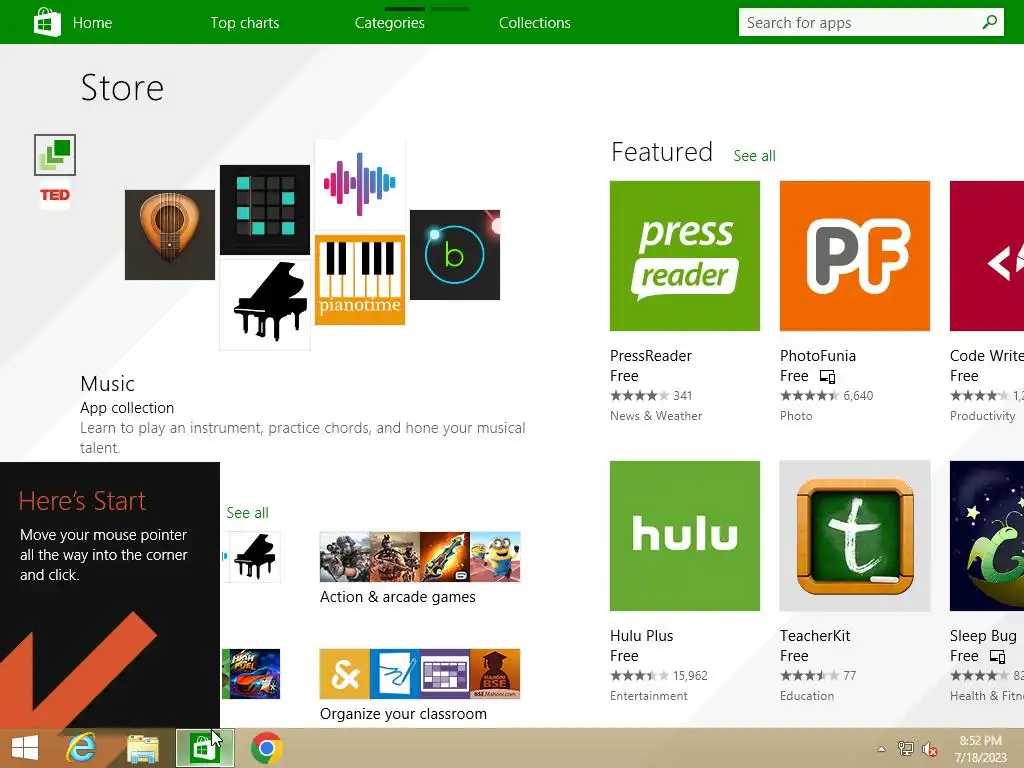Click the Store shopping bag logo icon

click(x=47, y=22)
